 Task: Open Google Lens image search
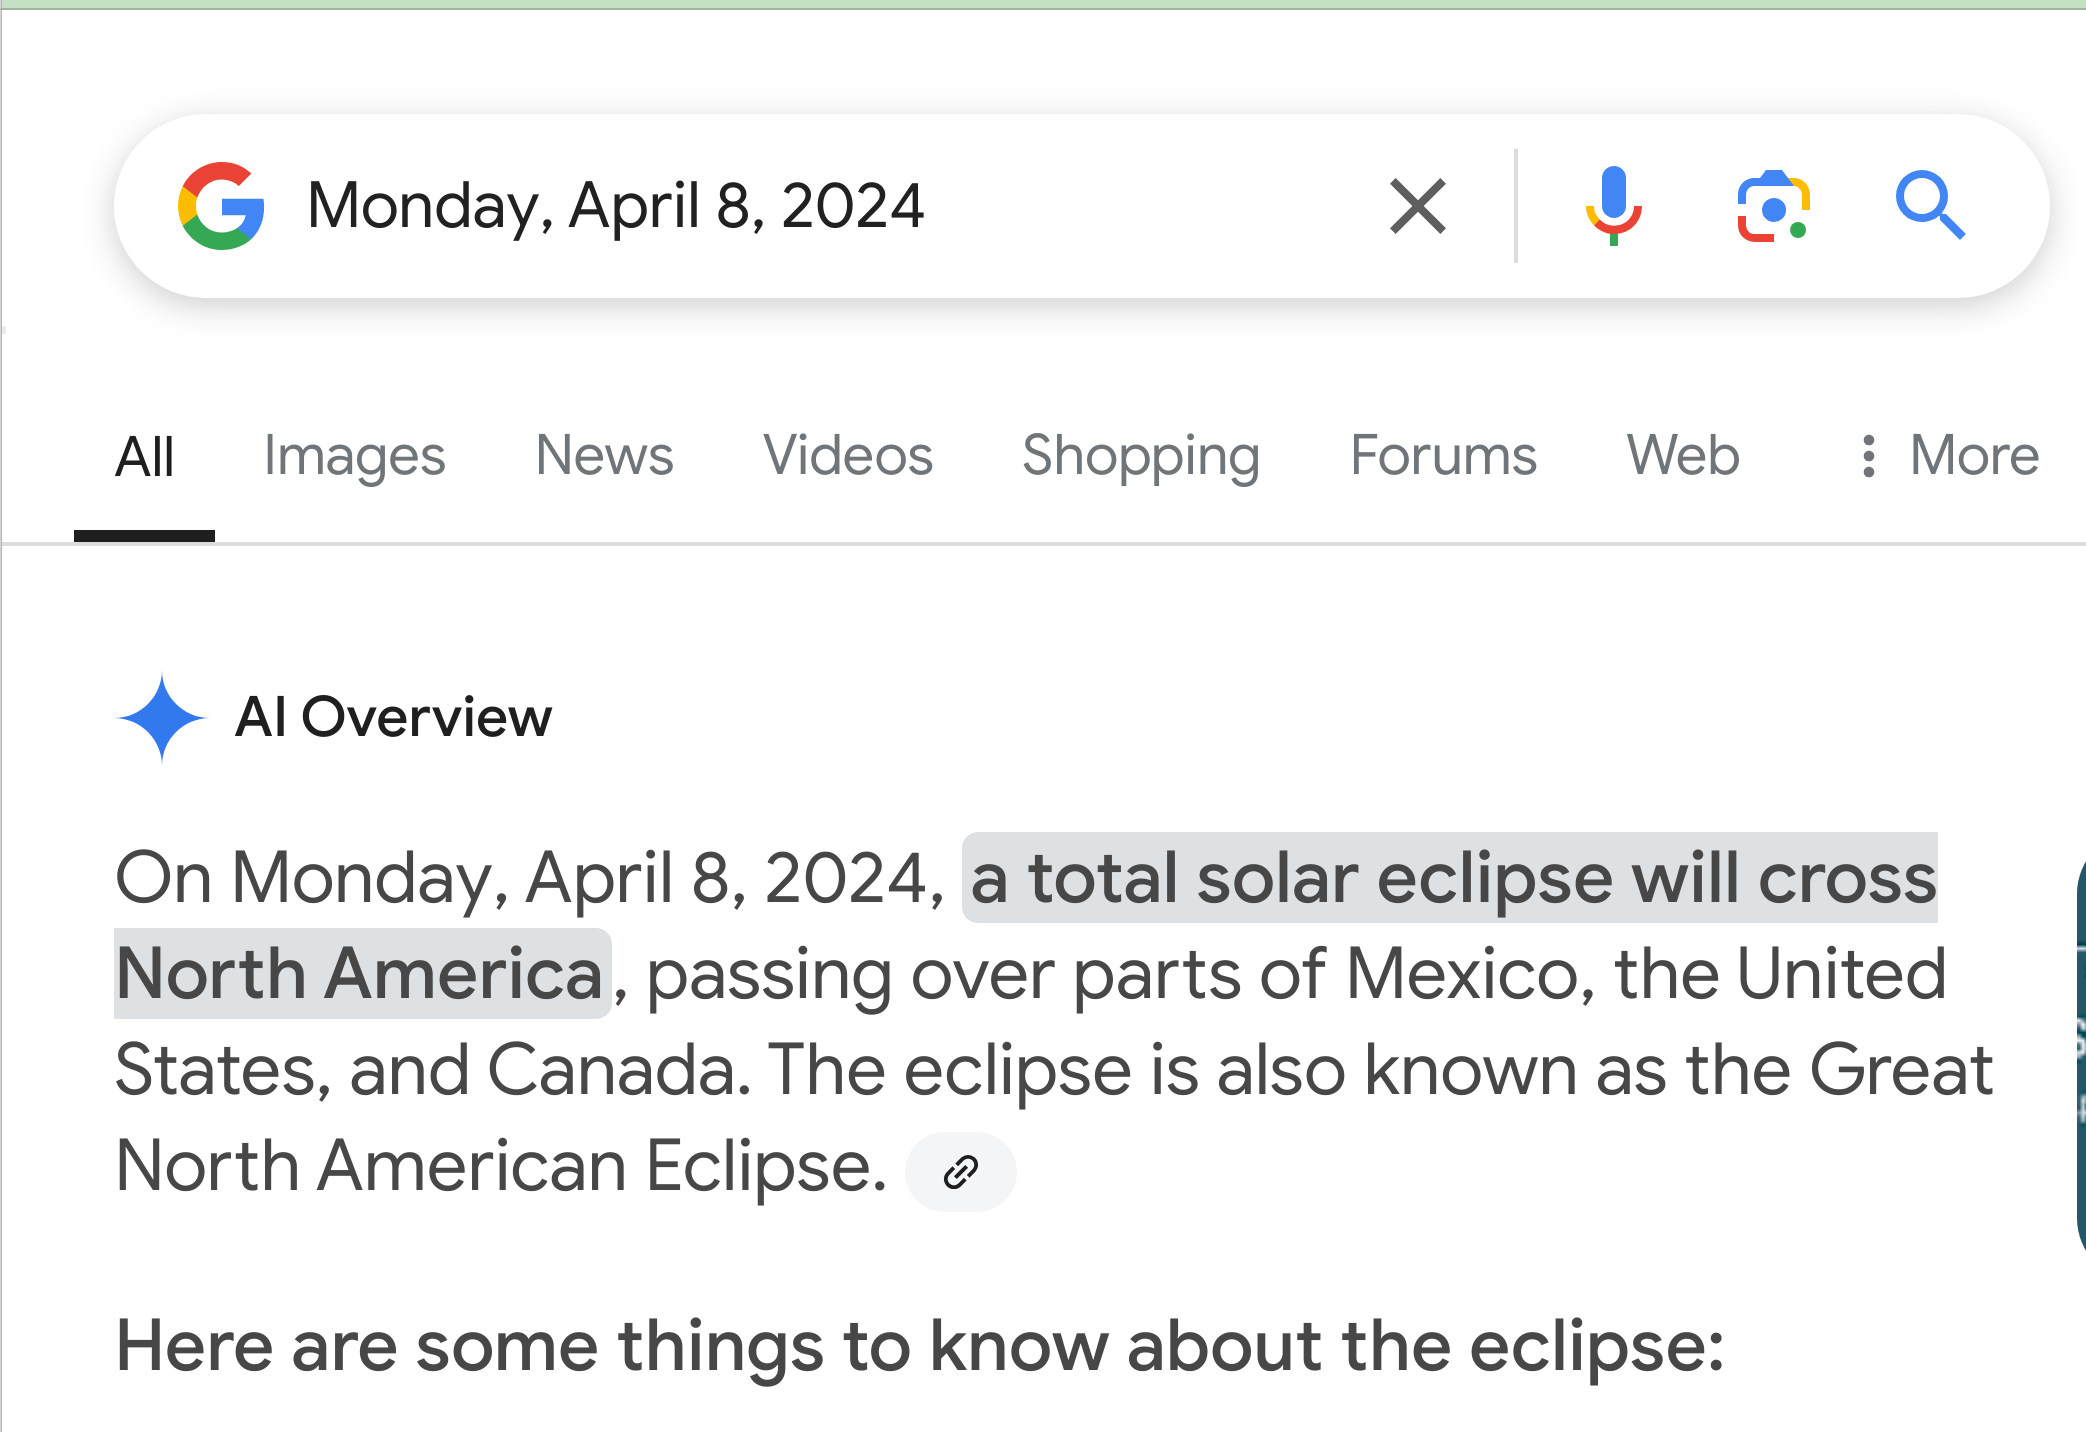coord(1773,206)
